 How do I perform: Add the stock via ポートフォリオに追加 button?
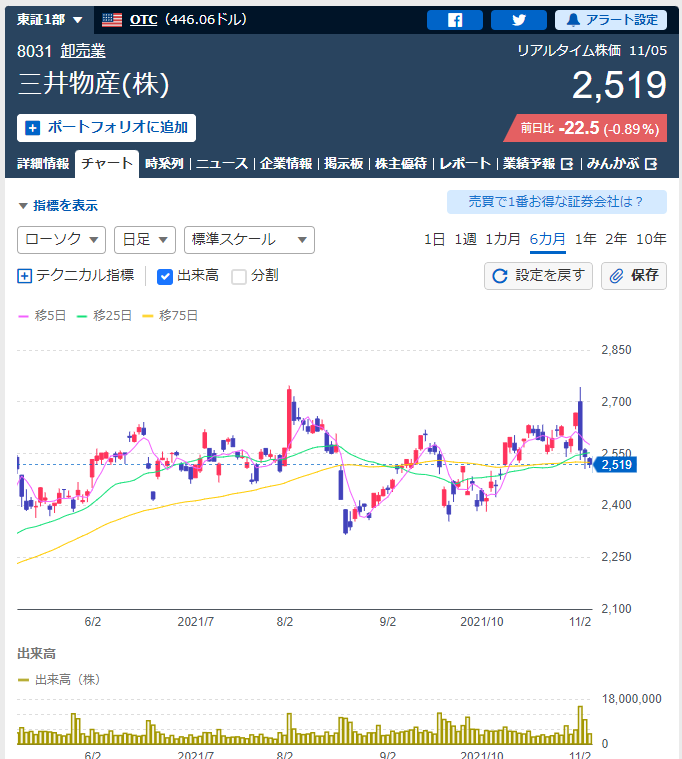click(106, 128)
